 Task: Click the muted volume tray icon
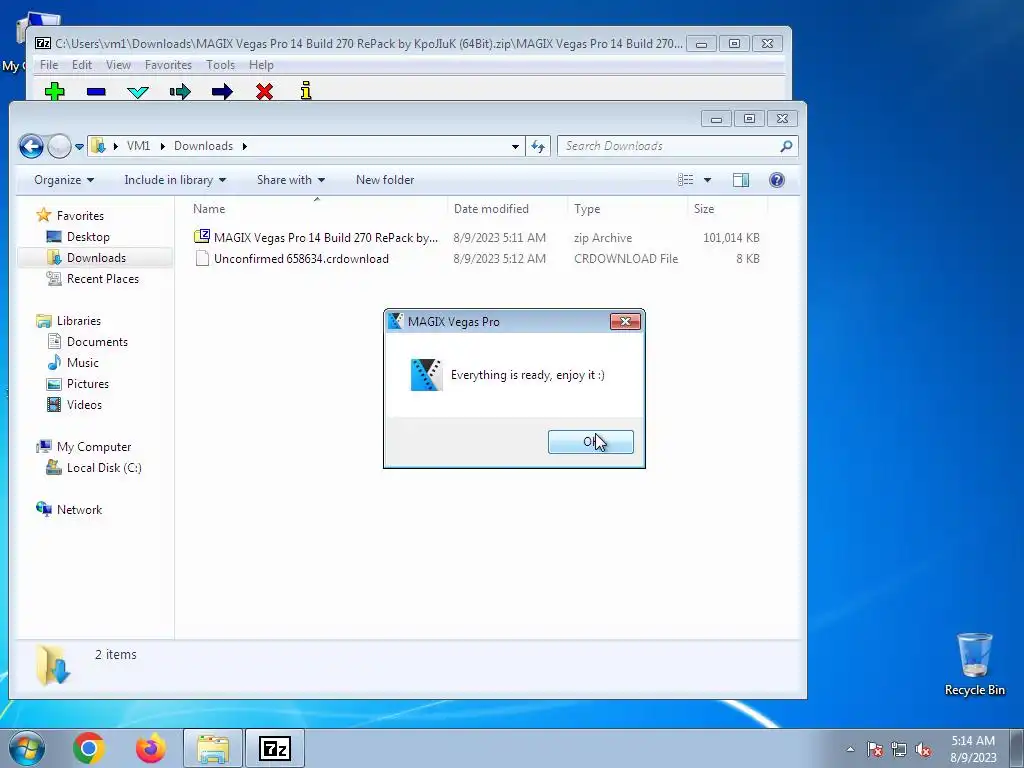[x=923, y=750]
